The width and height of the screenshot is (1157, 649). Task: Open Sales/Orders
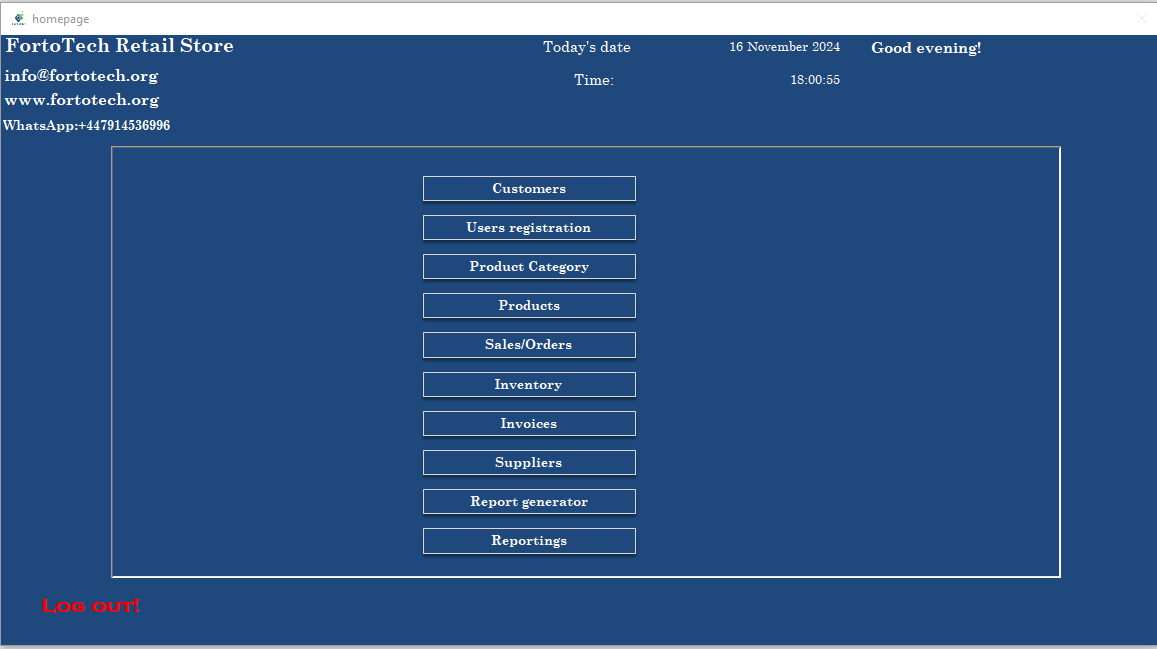529,345
